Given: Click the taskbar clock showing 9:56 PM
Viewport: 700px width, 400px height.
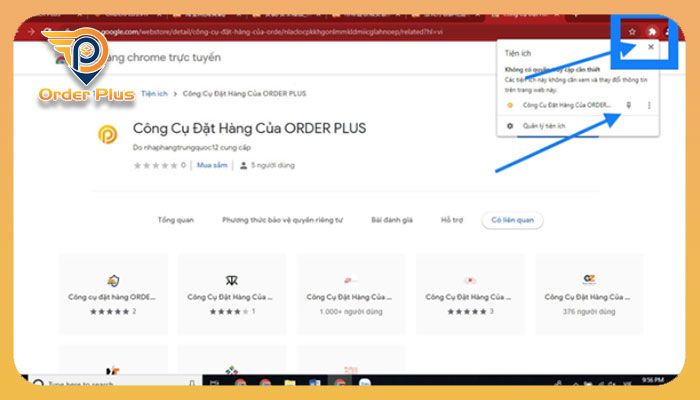Looking at the screenshot, I should (x=653, y=380).
